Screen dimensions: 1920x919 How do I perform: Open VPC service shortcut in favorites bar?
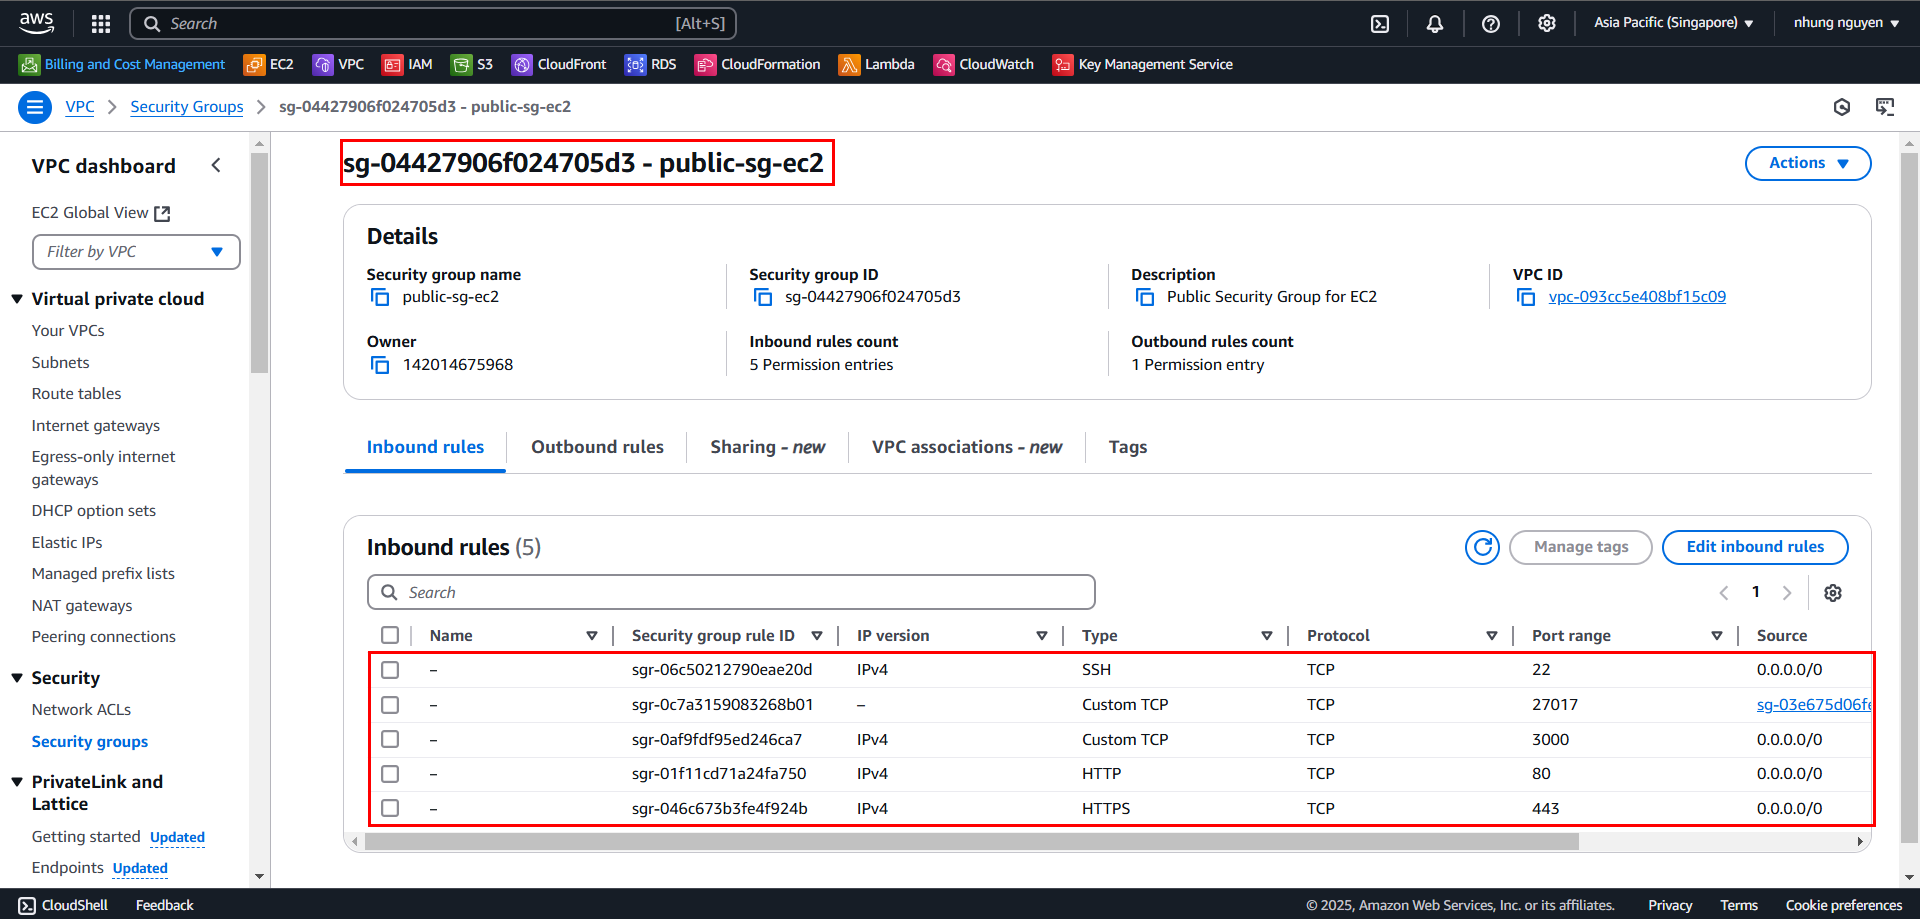click(339, 64)
